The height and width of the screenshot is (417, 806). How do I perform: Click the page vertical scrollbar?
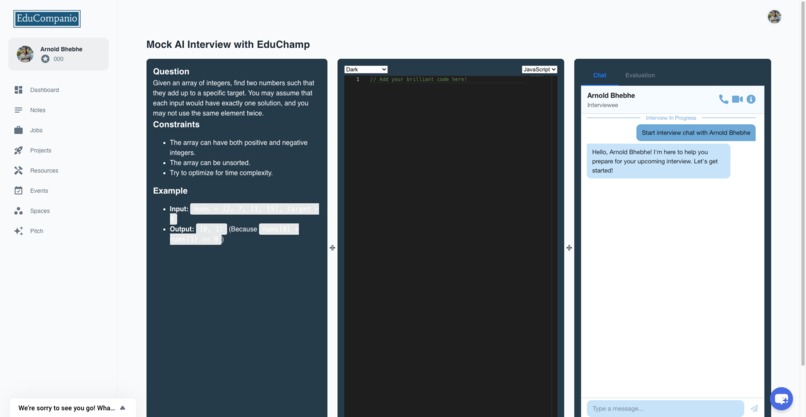coord(803,183)
